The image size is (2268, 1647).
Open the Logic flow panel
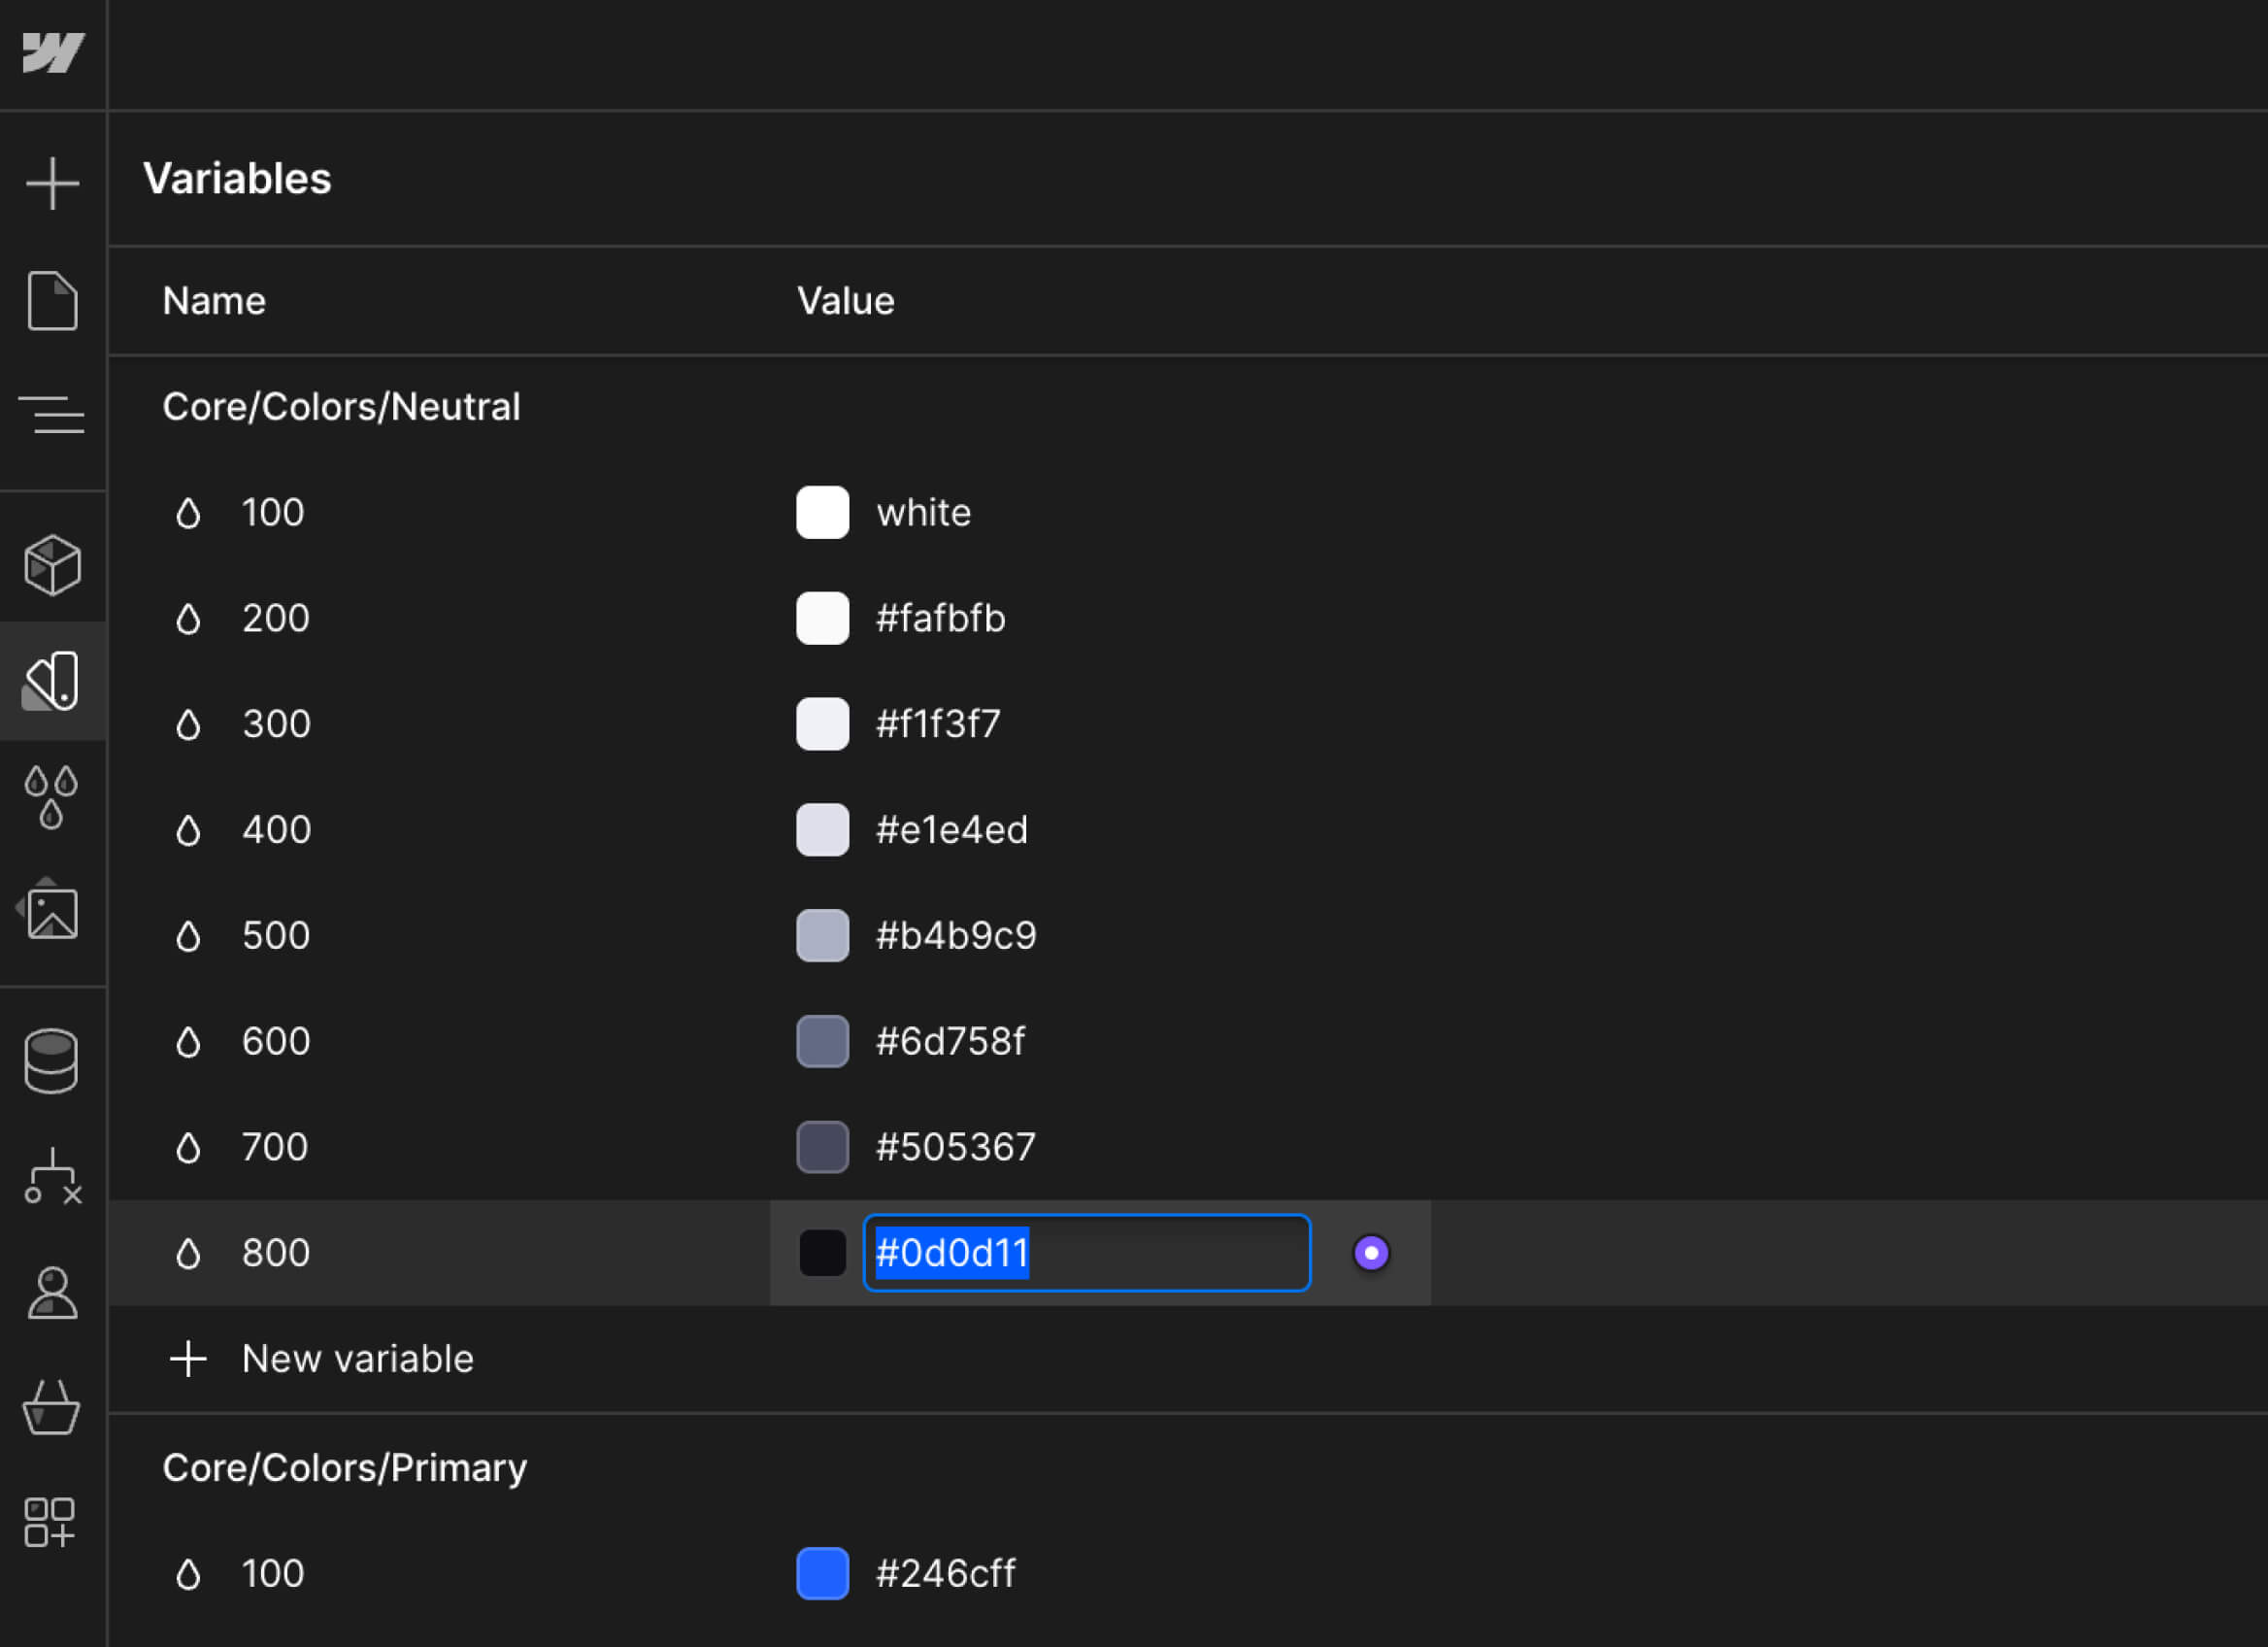52,1178
